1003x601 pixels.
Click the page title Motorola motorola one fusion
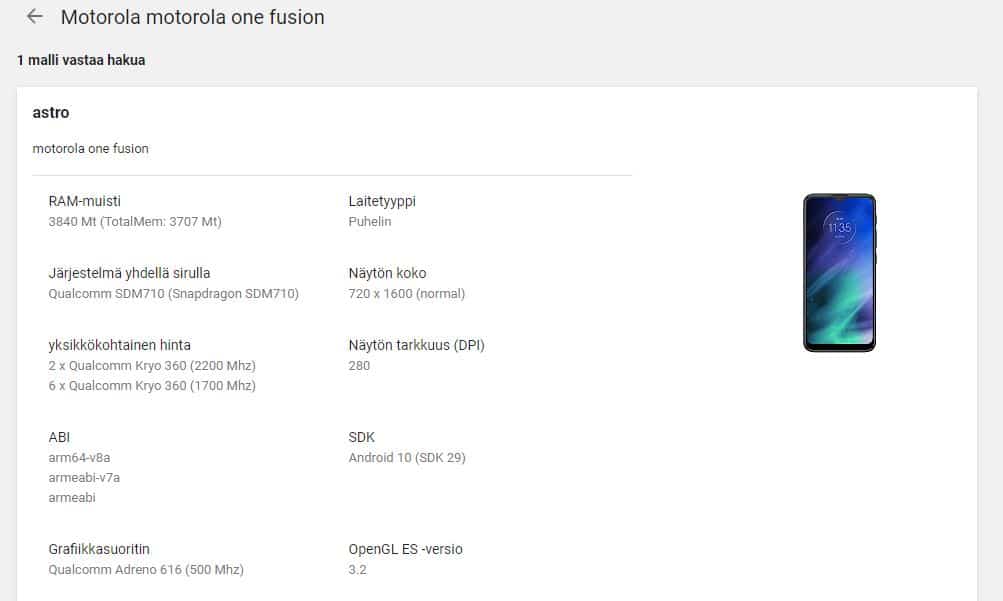[x=193, y=17]
